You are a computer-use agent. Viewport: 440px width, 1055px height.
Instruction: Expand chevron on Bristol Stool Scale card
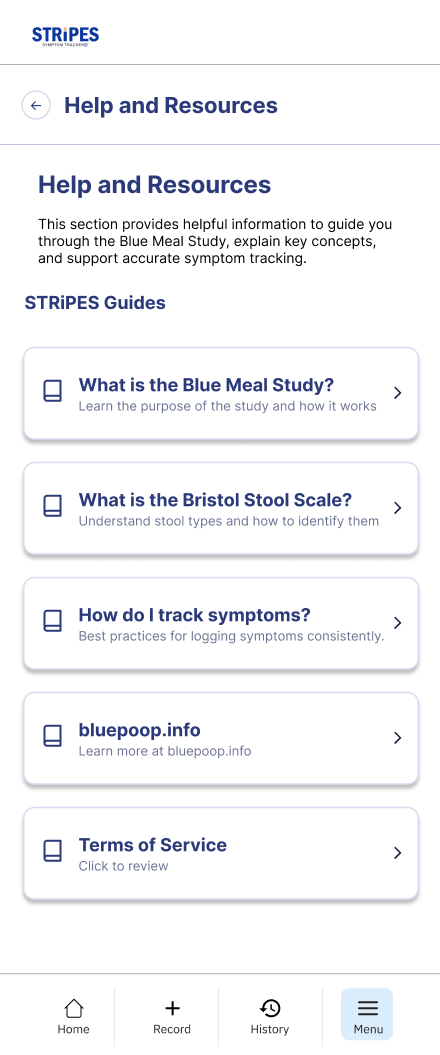(x=398, y=508)
